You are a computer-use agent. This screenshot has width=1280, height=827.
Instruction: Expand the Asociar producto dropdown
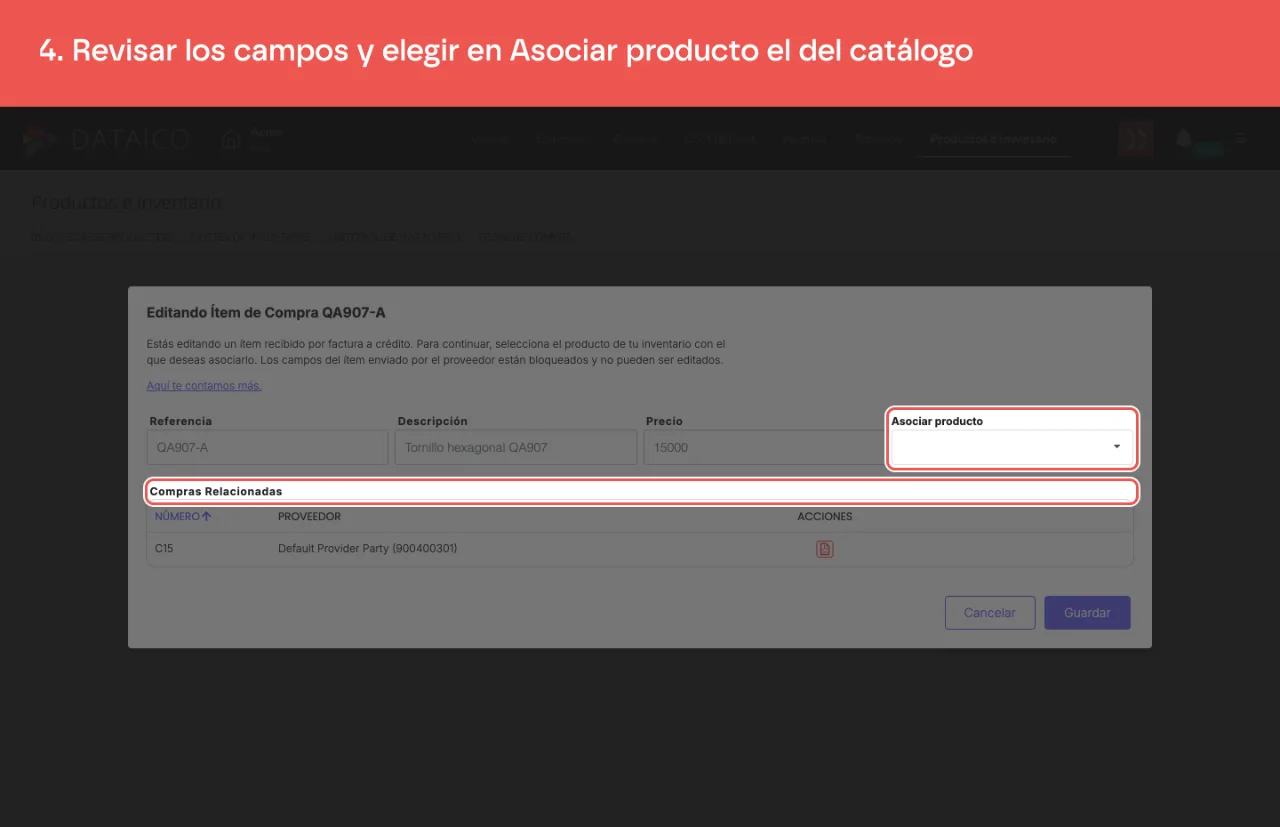[x=1012, y=447]
